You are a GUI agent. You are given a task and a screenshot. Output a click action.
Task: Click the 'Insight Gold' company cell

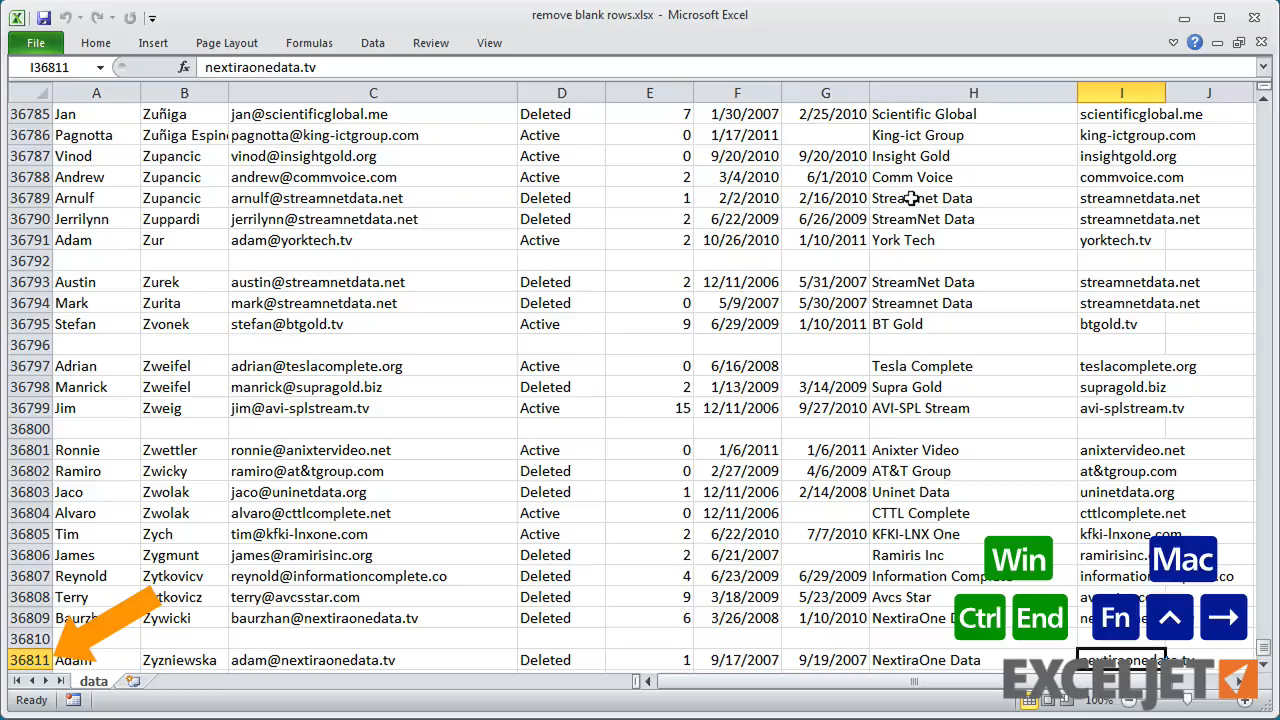pos(973,156)
